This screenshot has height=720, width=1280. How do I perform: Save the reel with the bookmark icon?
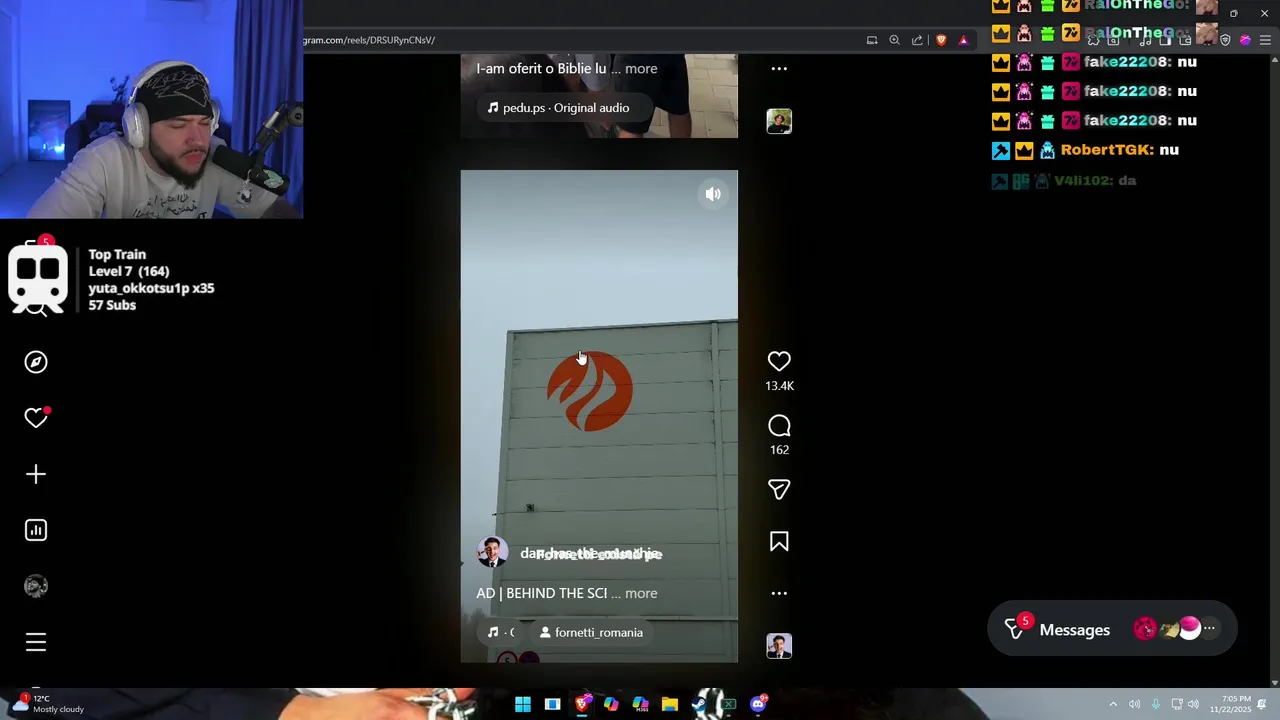point(779,541)
